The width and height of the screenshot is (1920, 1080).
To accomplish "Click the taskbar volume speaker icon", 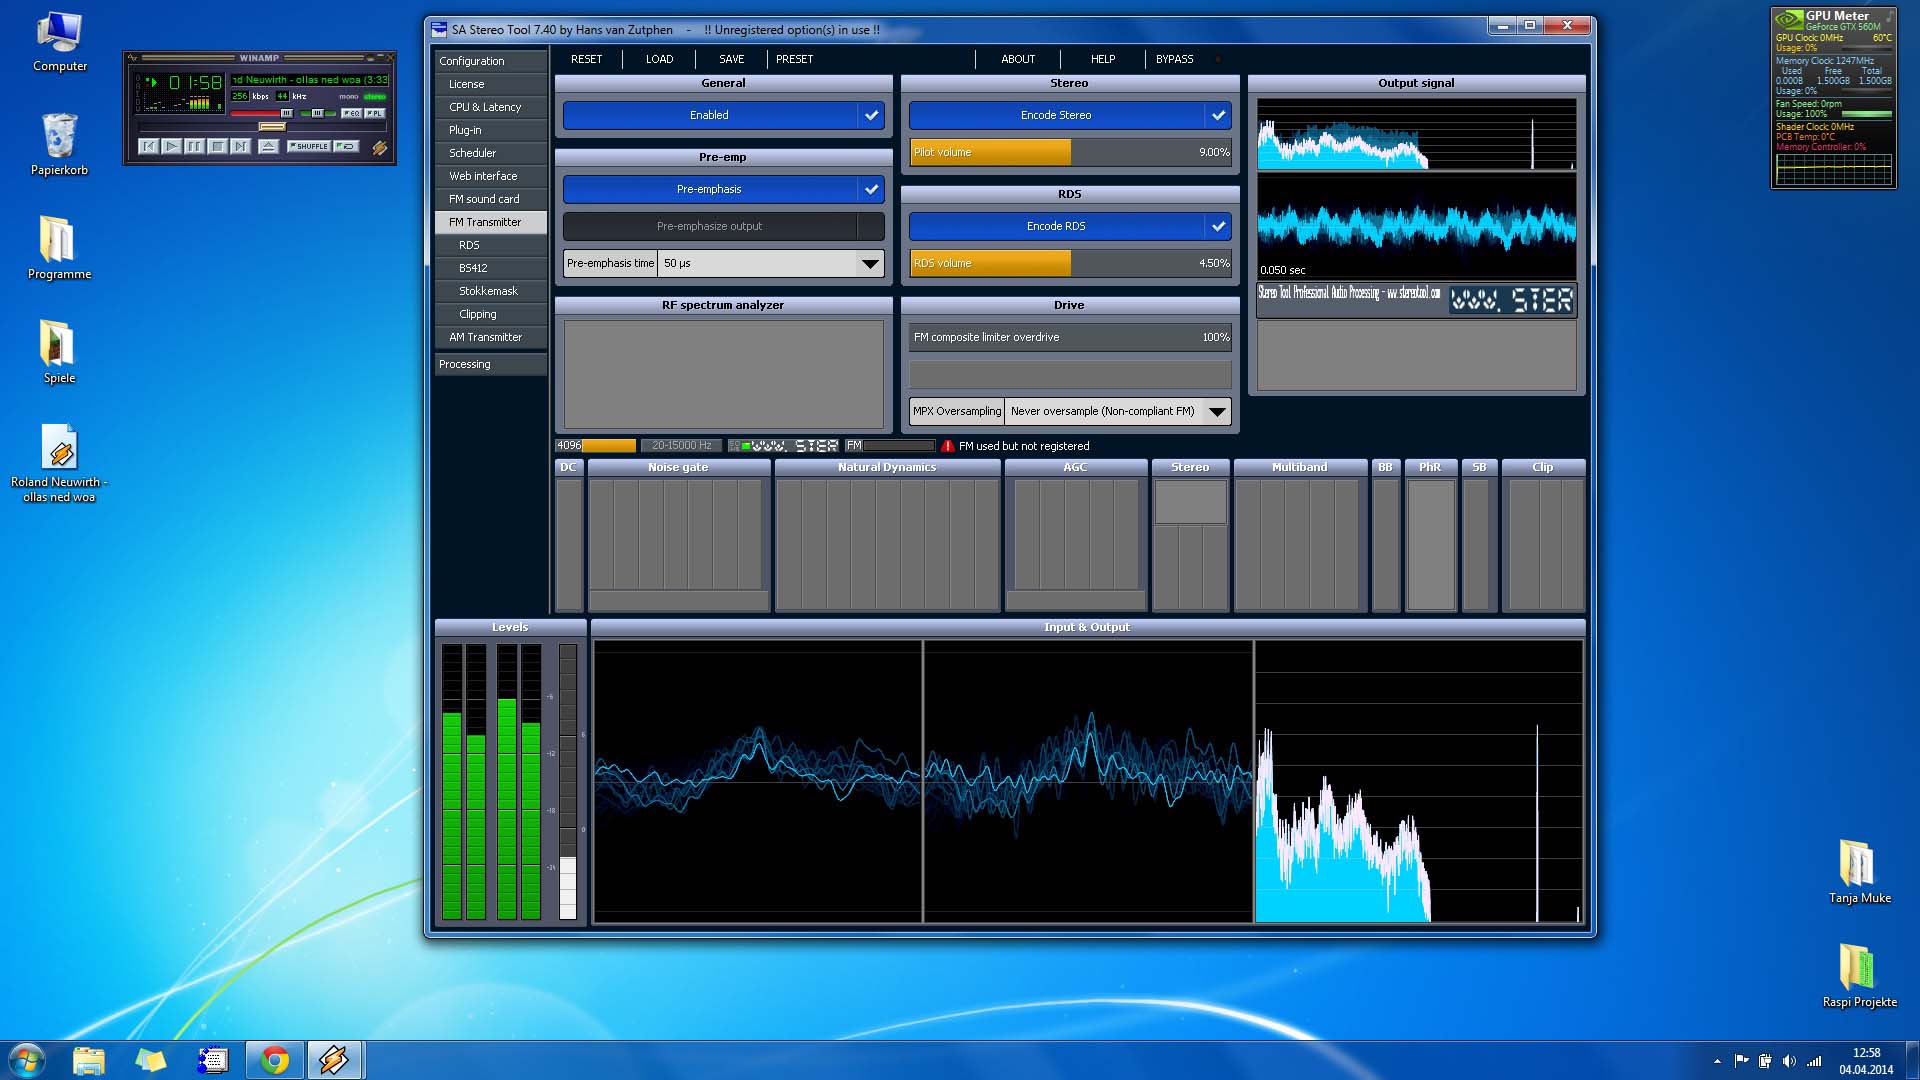I will [1789, 1061].
